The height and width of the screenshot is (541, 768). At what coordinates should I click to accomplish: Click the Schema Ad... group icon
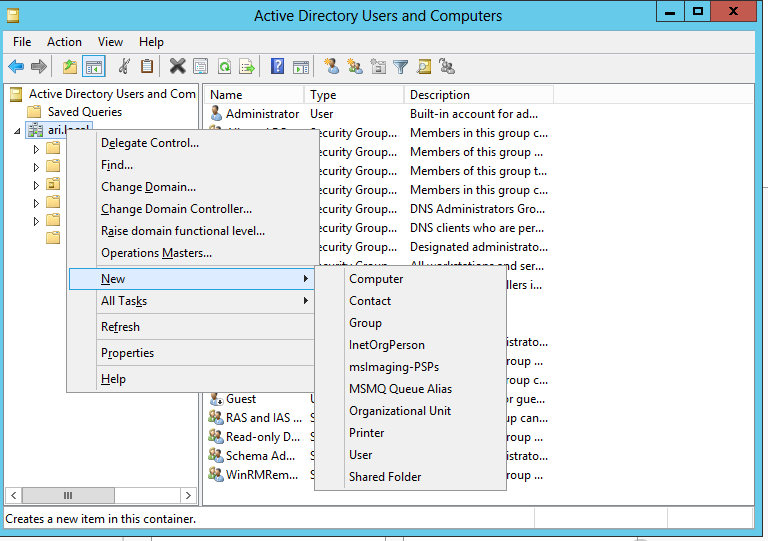coord(216,456)
